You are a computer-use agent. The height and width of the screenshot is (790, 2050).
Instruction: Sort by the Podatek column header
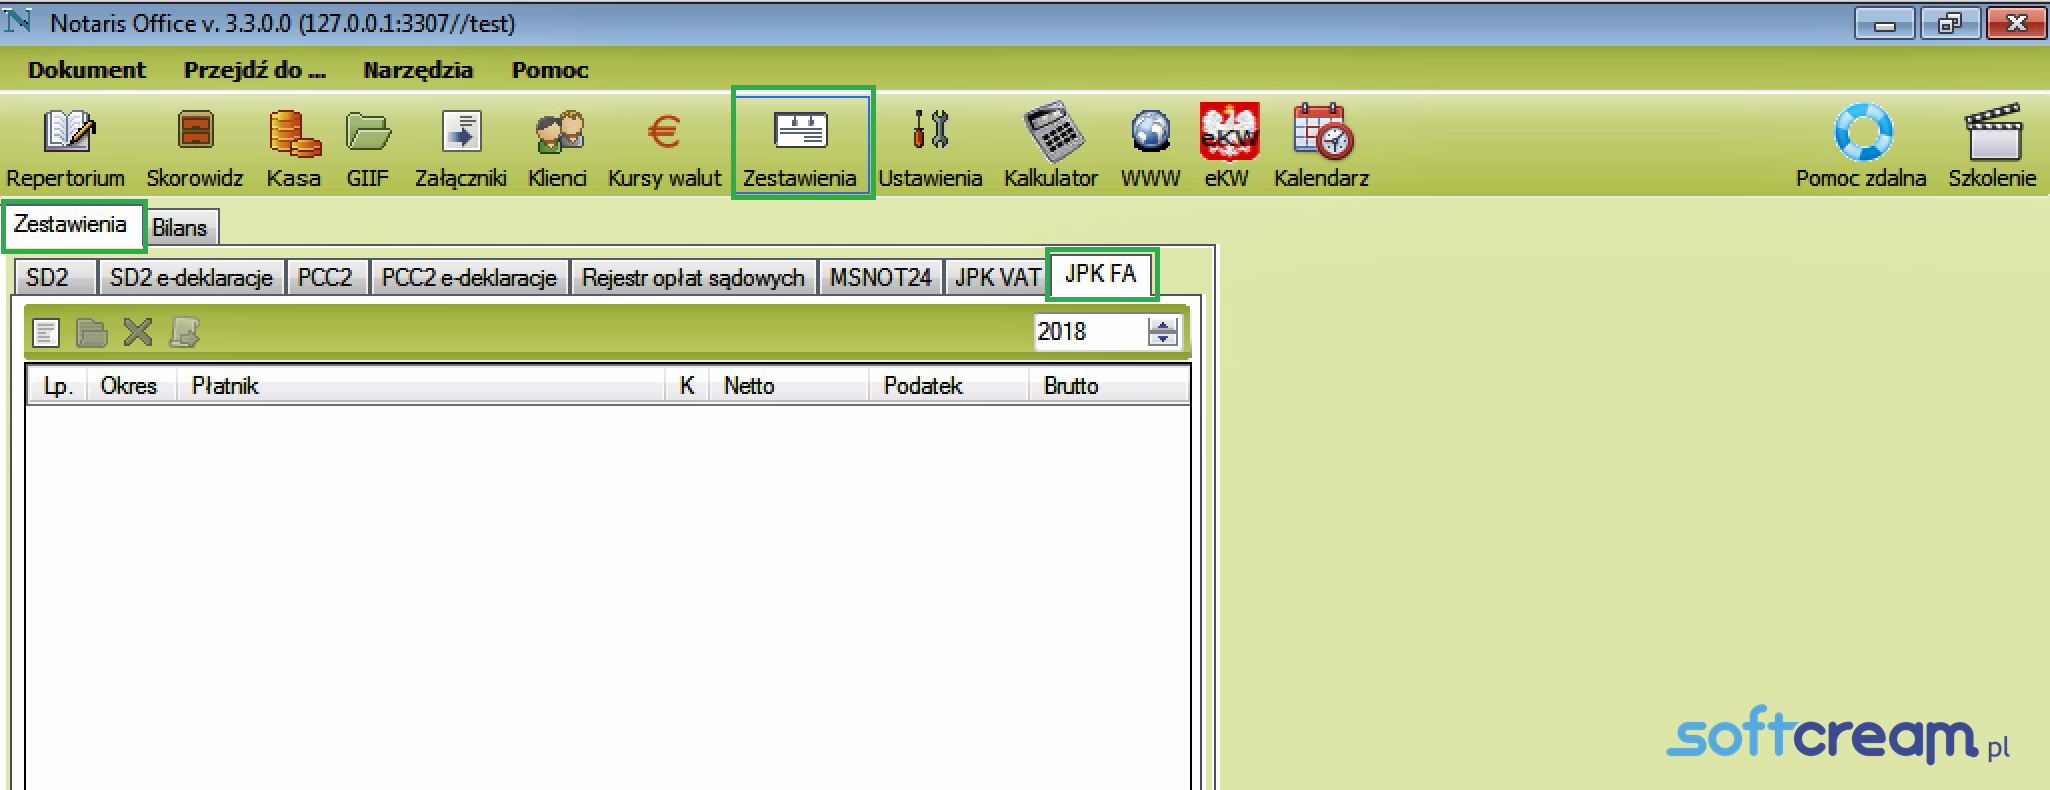pos(948,386)
